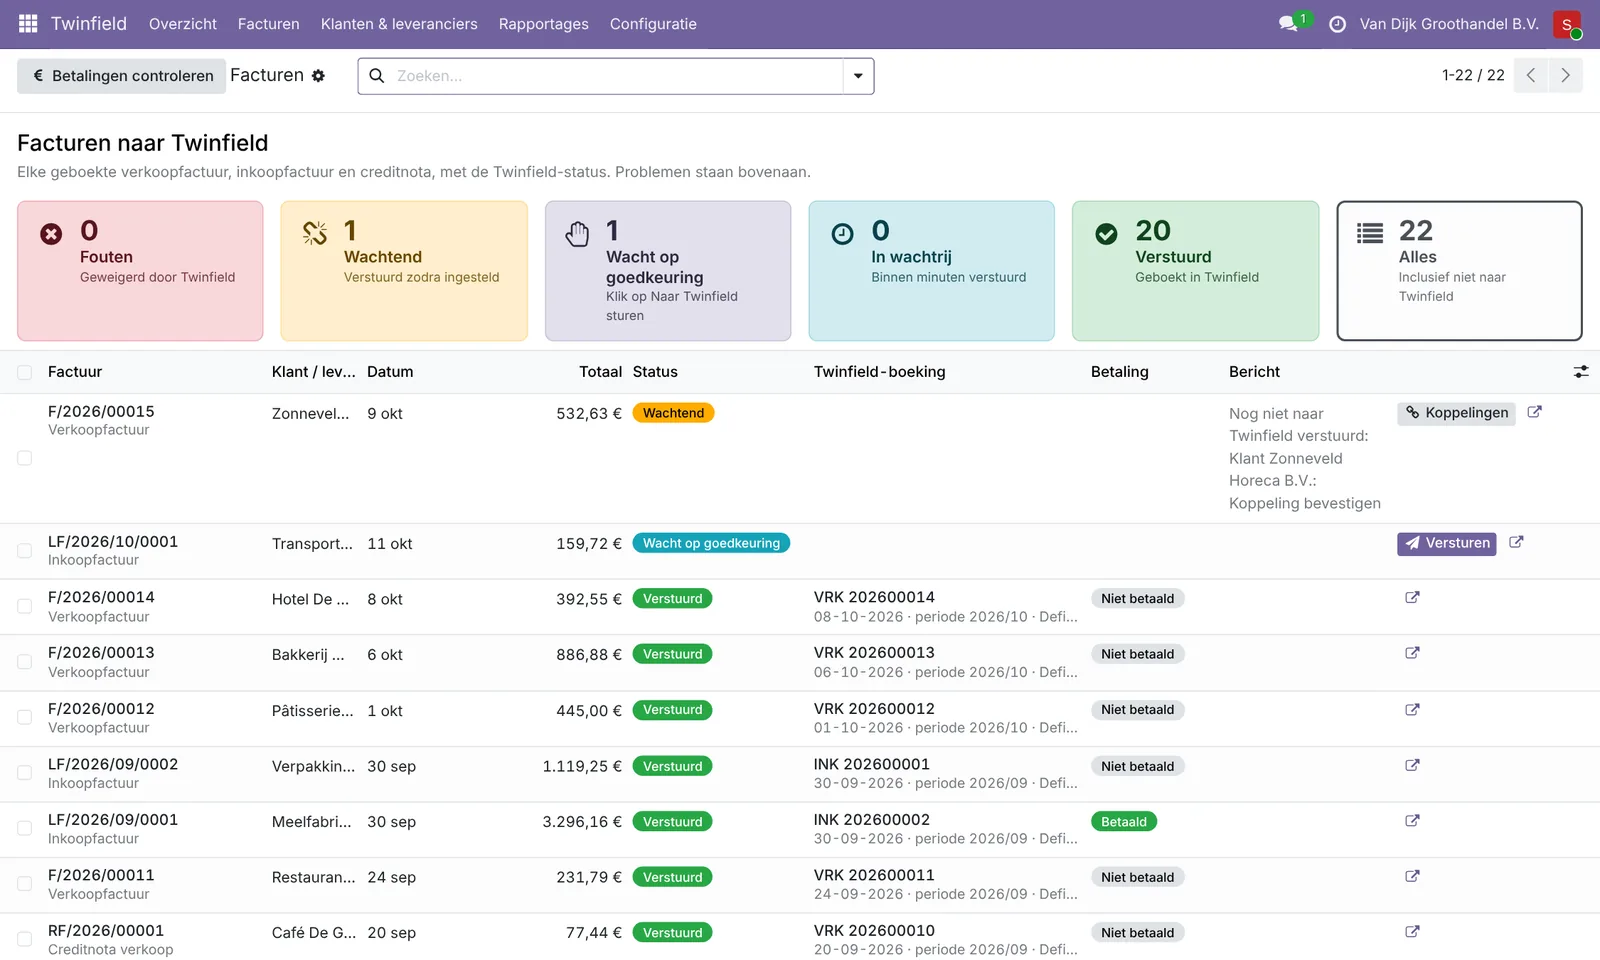
Task: Open external link for RF/2026/00001
Action: [x=1412, y=932]
